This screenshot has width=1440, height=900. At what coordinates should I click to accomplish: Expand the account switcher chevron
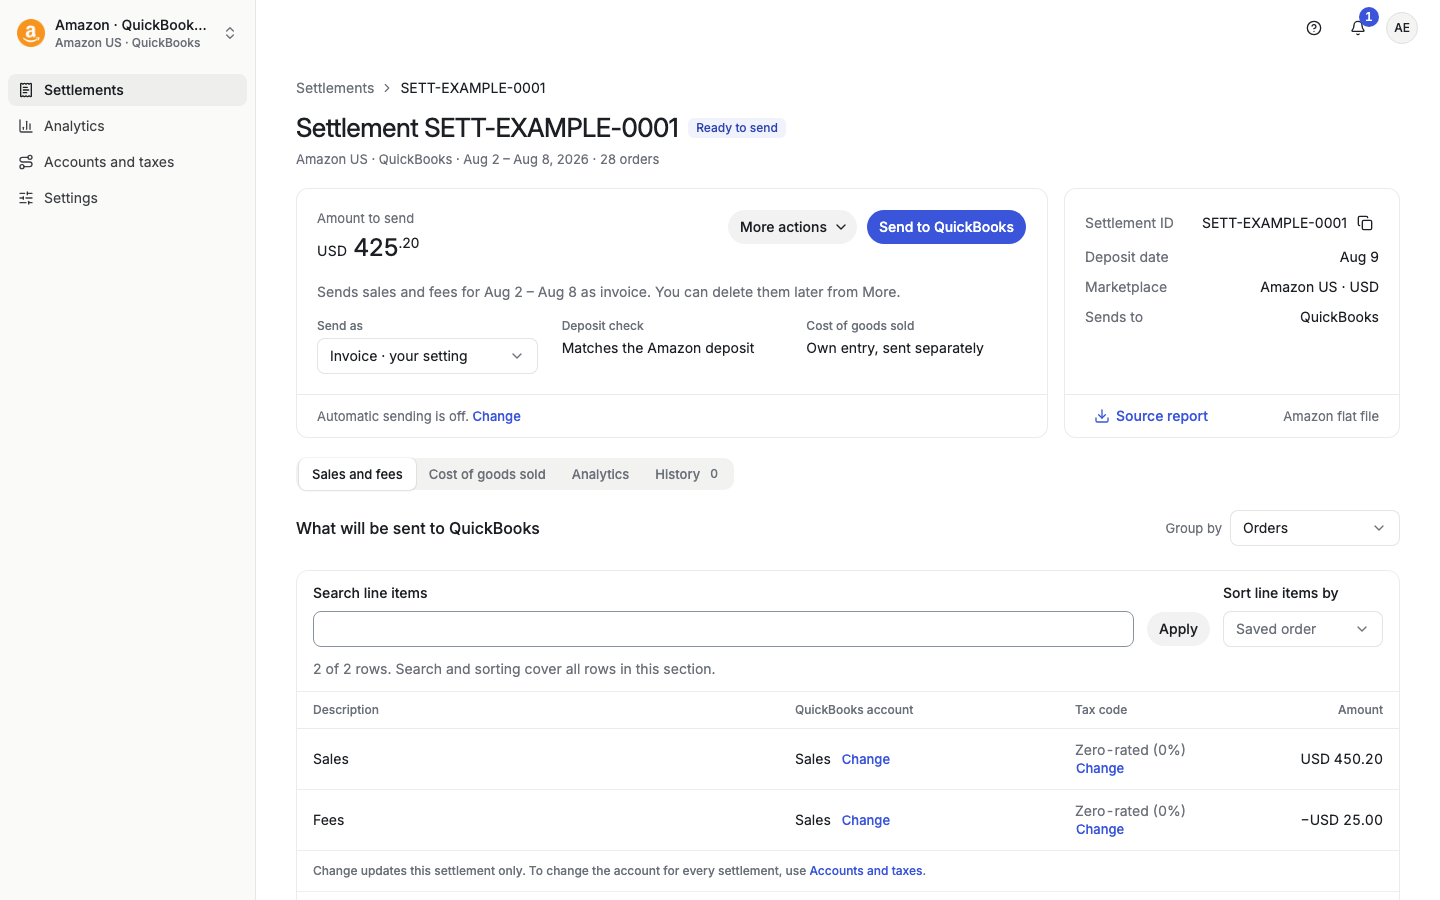230,33
